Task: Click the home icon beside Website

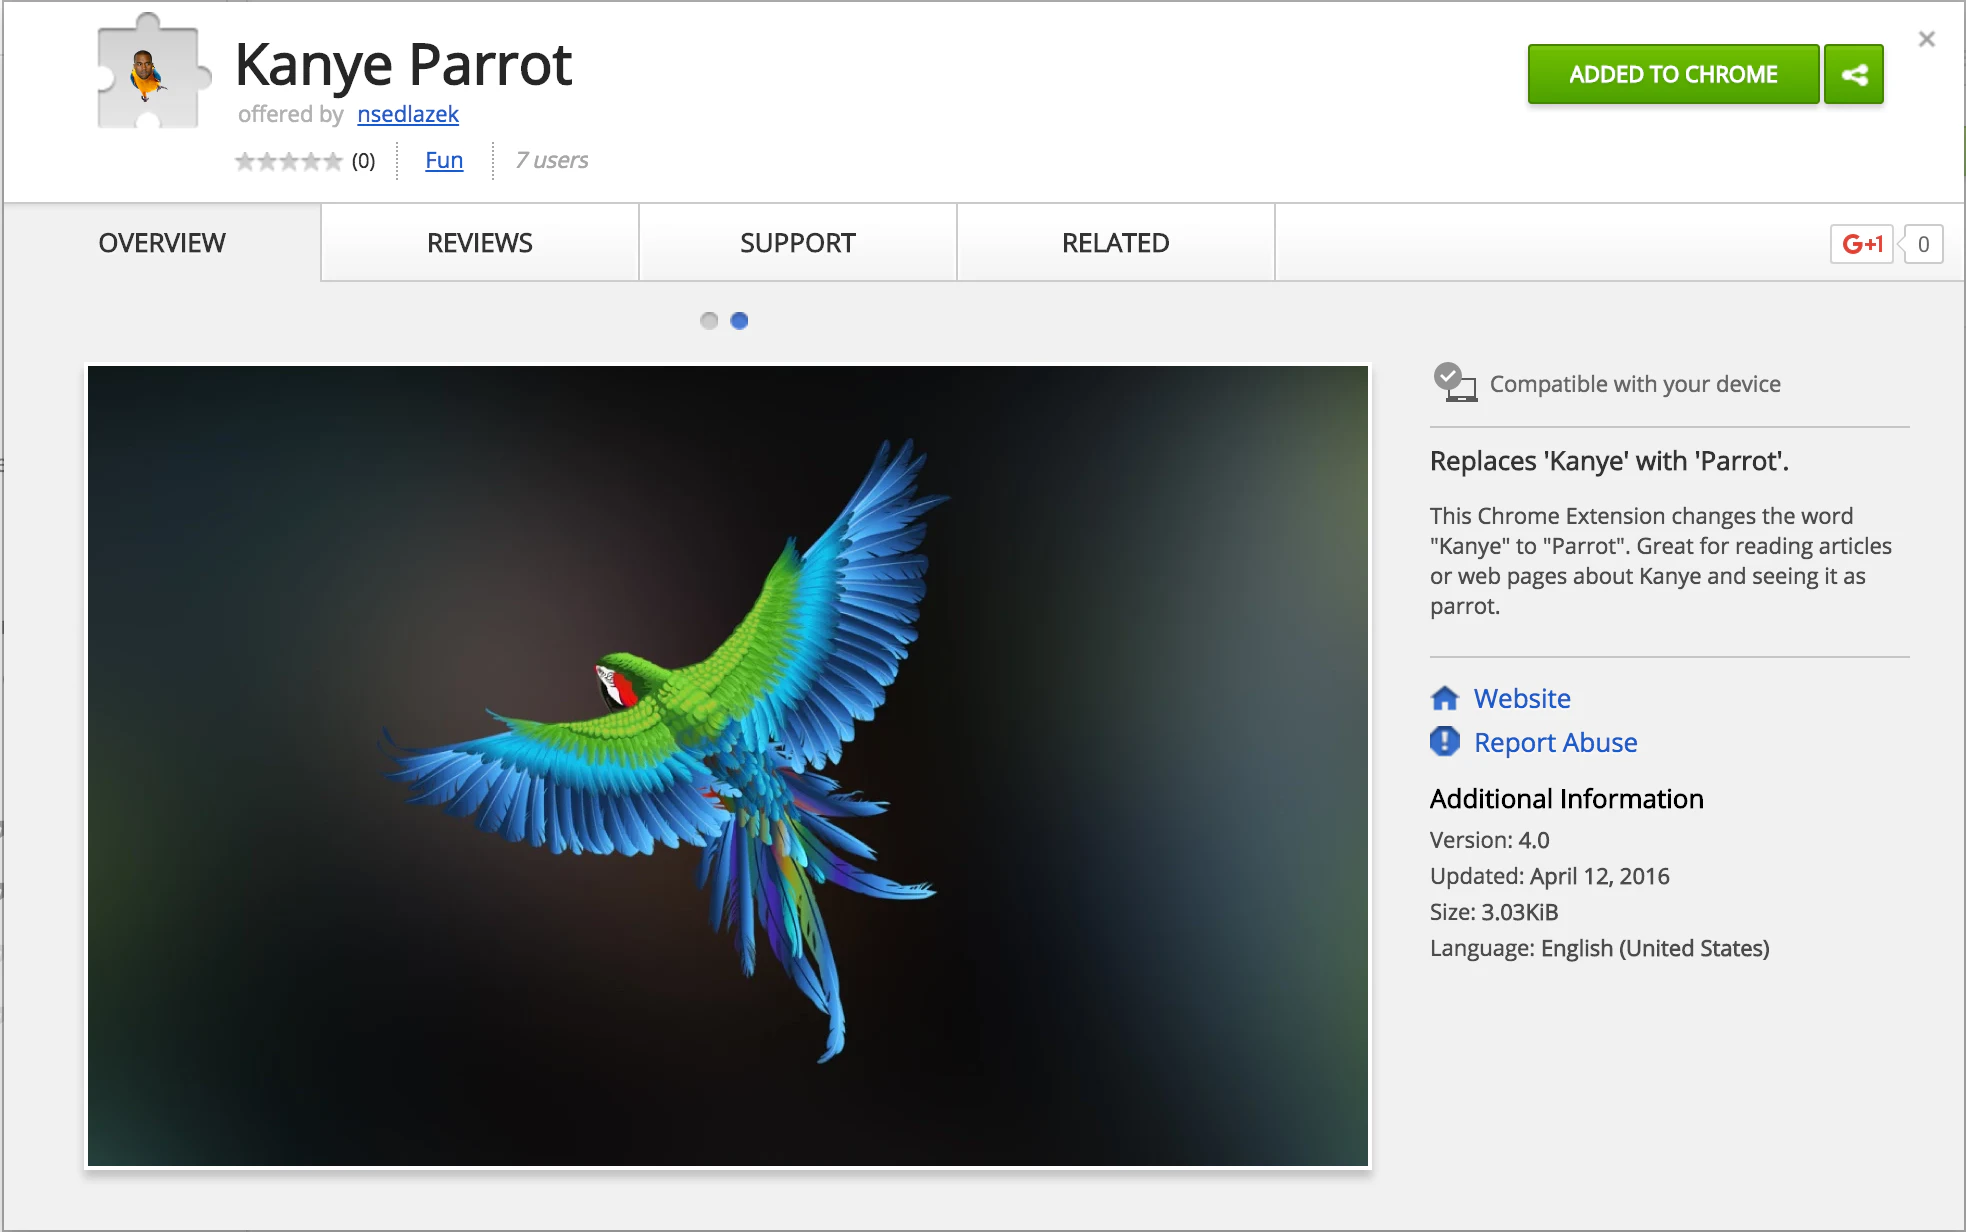Action: point(1444,698)
